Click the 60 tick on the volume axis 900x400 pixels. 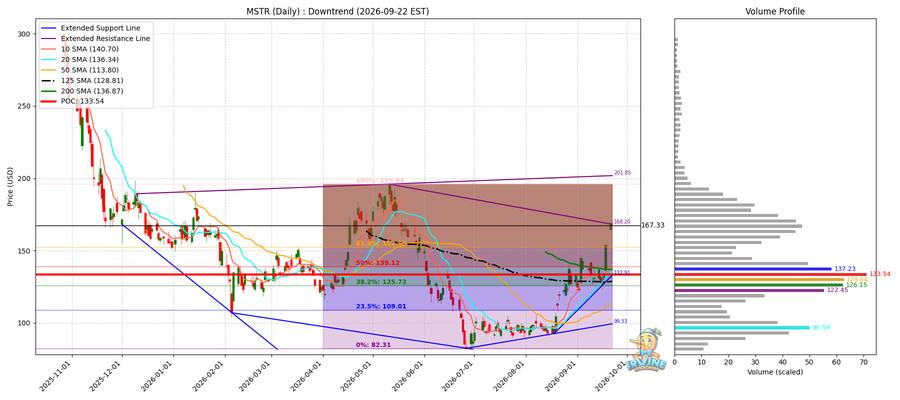[x=836, y=362]
